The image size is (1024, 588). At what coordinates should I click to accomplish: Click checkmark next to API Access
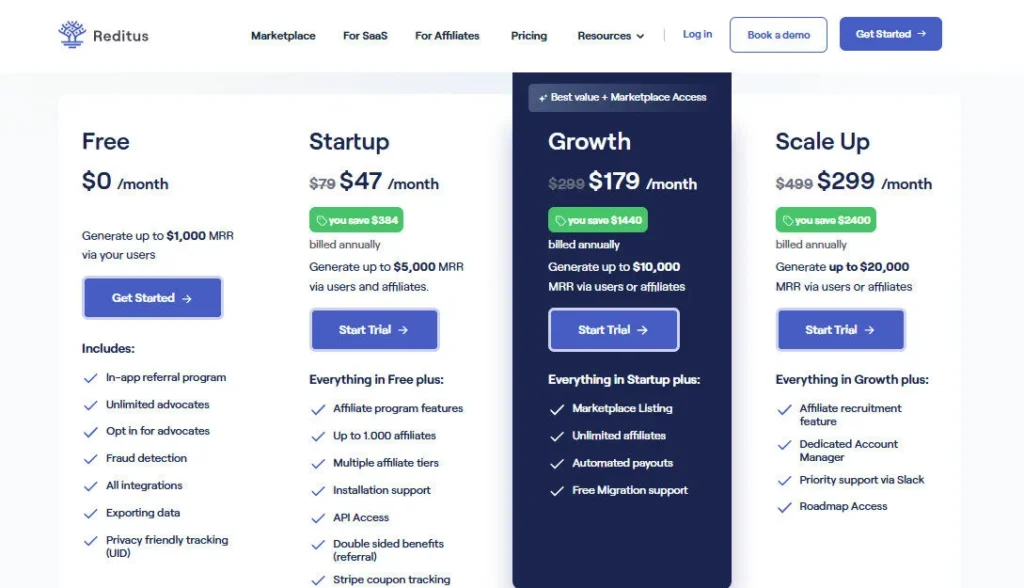coord(317,518)
